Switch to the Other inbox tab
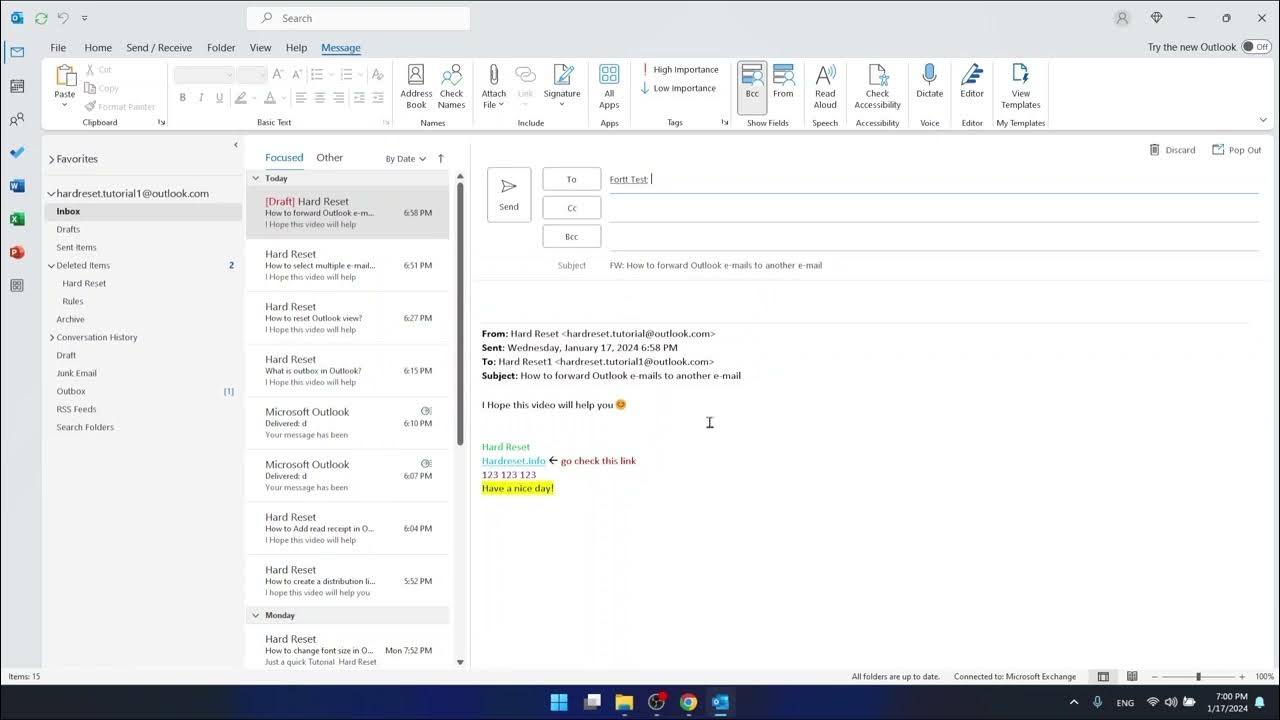This screenshot has width=1280, height=720. 329,157
